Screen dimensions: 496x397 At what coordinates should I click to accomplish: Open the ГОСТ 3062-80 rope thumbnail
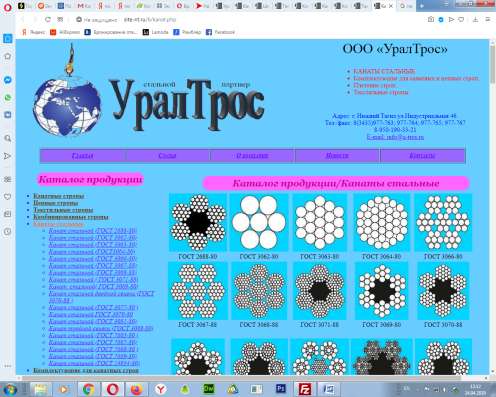259,223
